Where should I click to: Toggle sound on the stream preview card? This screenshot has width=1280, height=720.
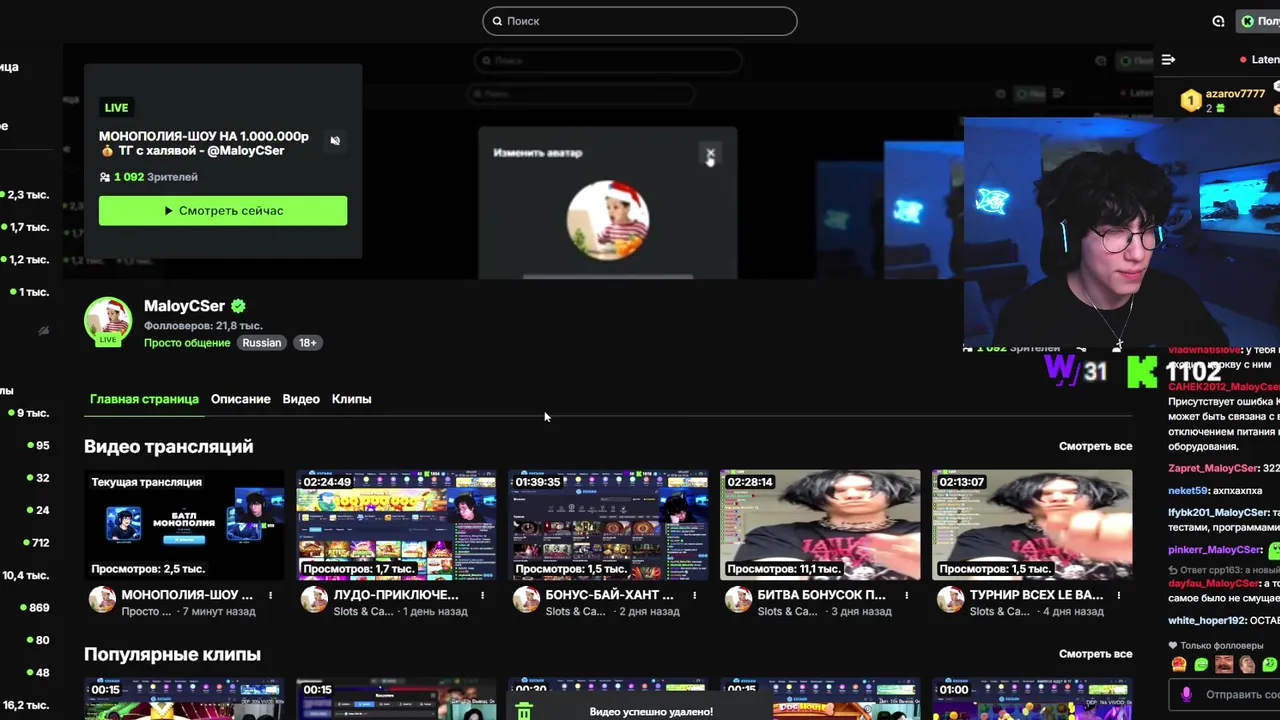[x=335, y=141]
